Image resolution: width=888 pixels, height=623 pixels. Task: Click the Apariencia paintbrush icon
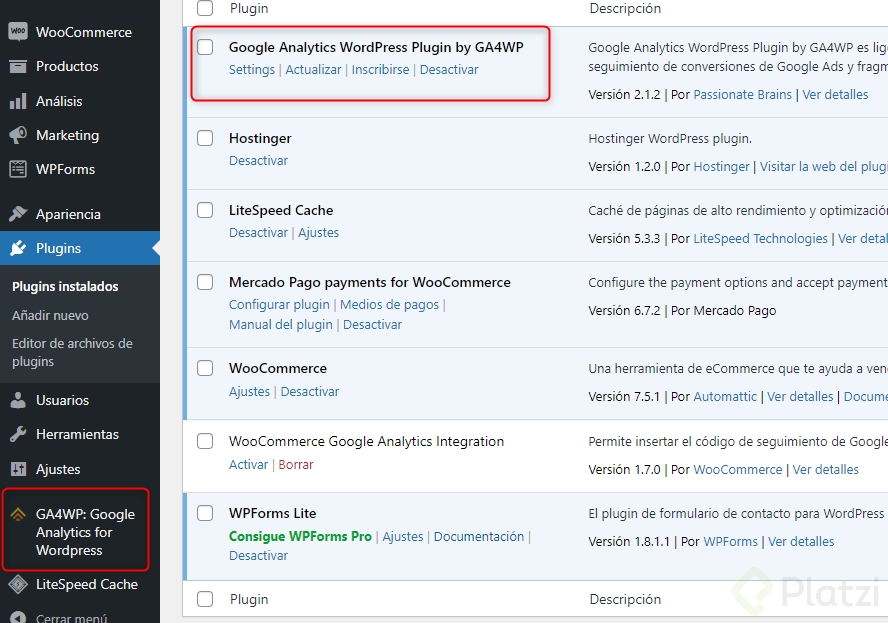pyautogui.click(x=18, y=214)
